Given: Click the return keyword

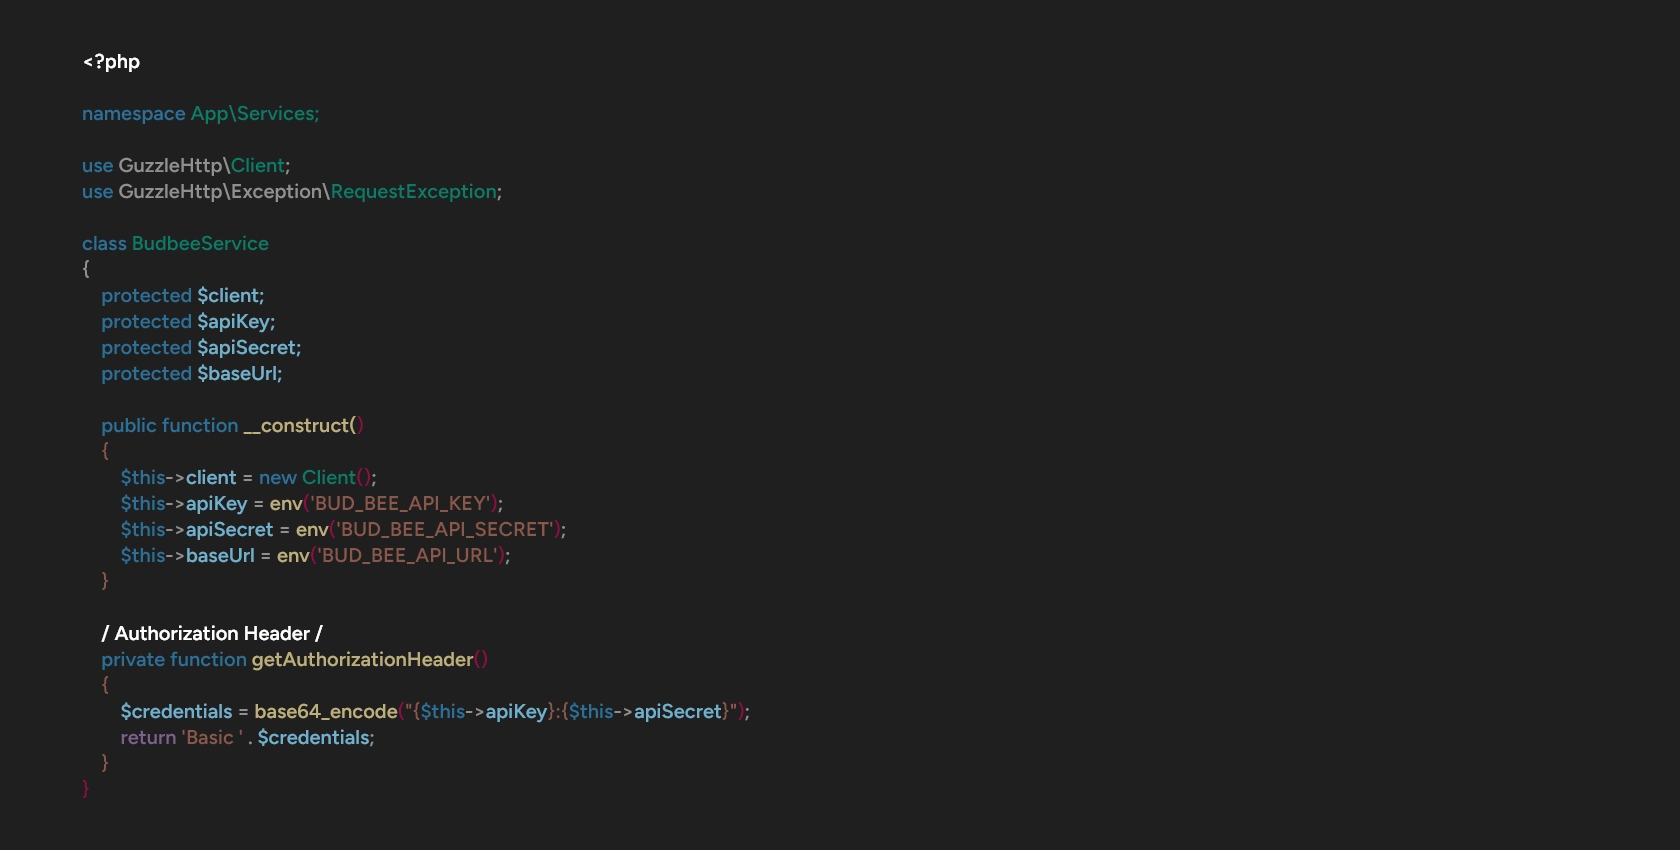Looking at the screenshot, I should click(148, 738).
